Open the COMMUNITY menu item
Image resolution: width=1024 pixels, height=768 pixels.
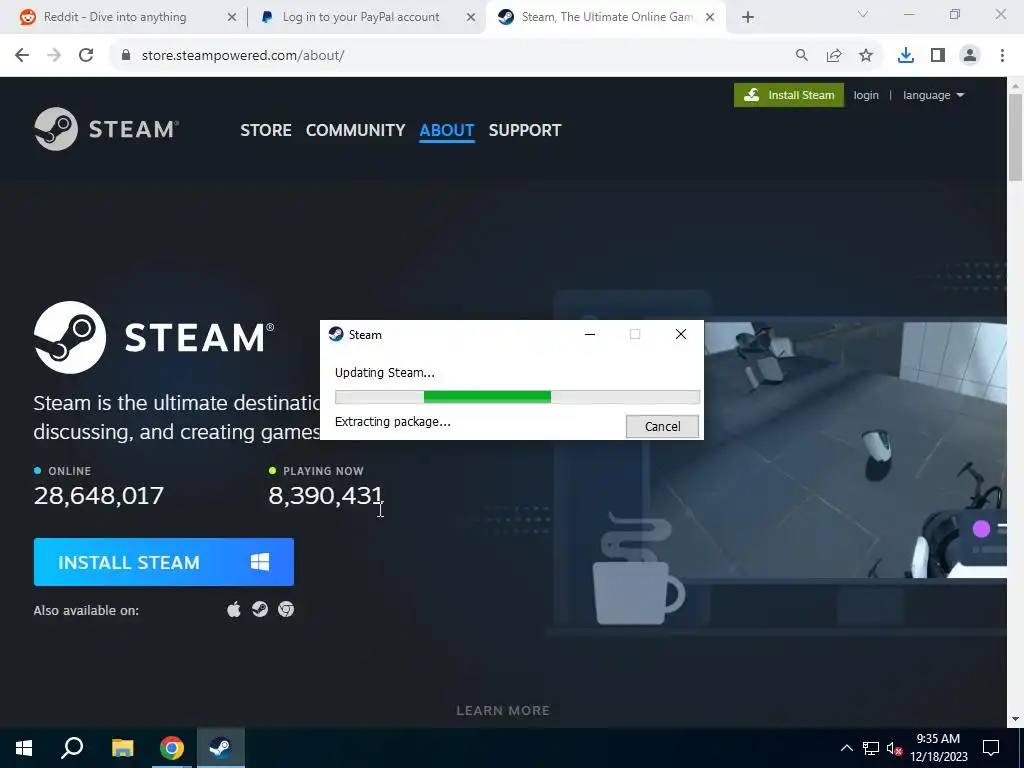355,130
